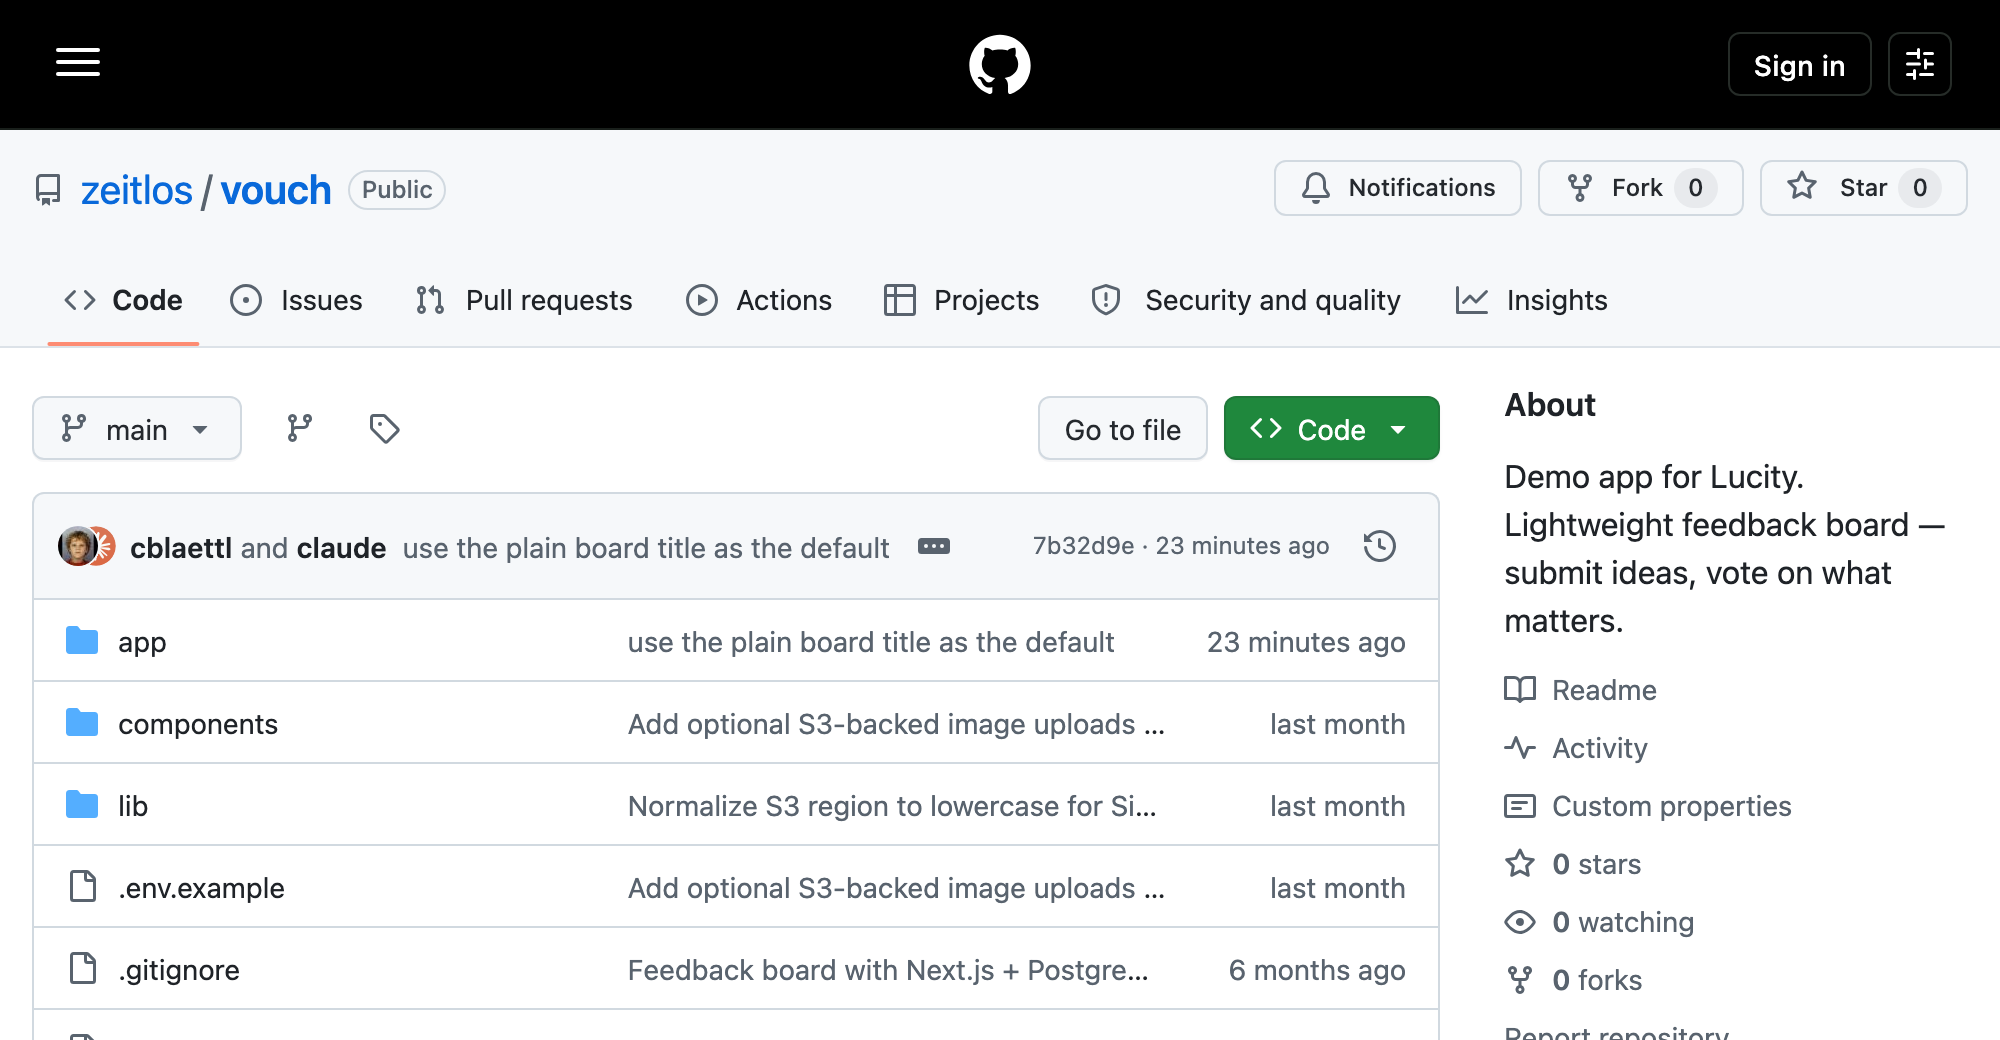Open the app folder
The image size is (2000, 1040).
[142, 642]
